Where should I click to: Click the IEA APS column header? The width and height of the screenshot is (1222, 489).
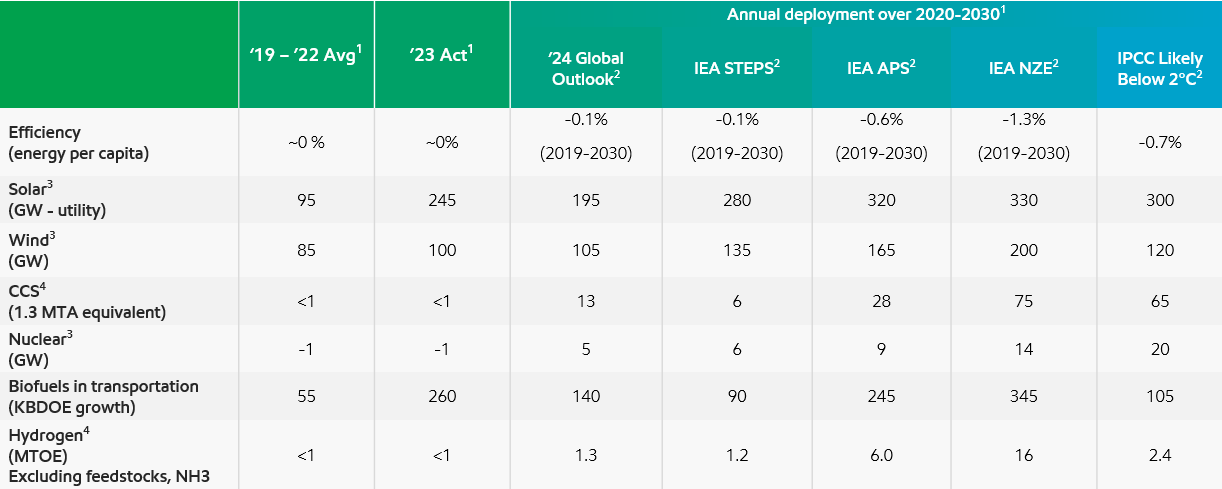tap(882, 68)
